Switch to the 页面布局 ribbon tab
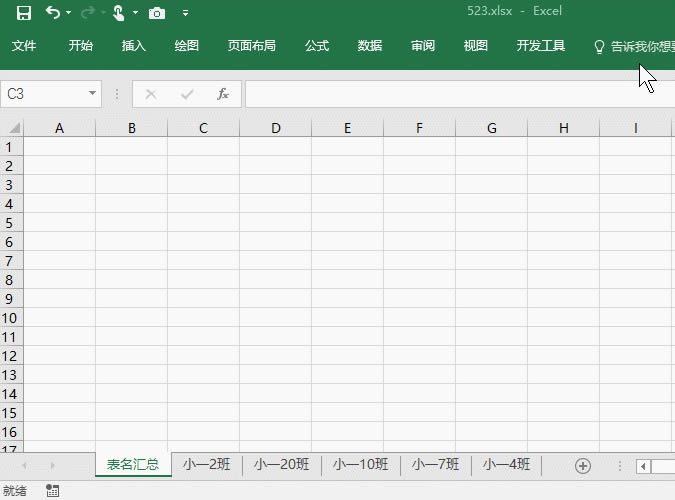 [x=251, y=46]
